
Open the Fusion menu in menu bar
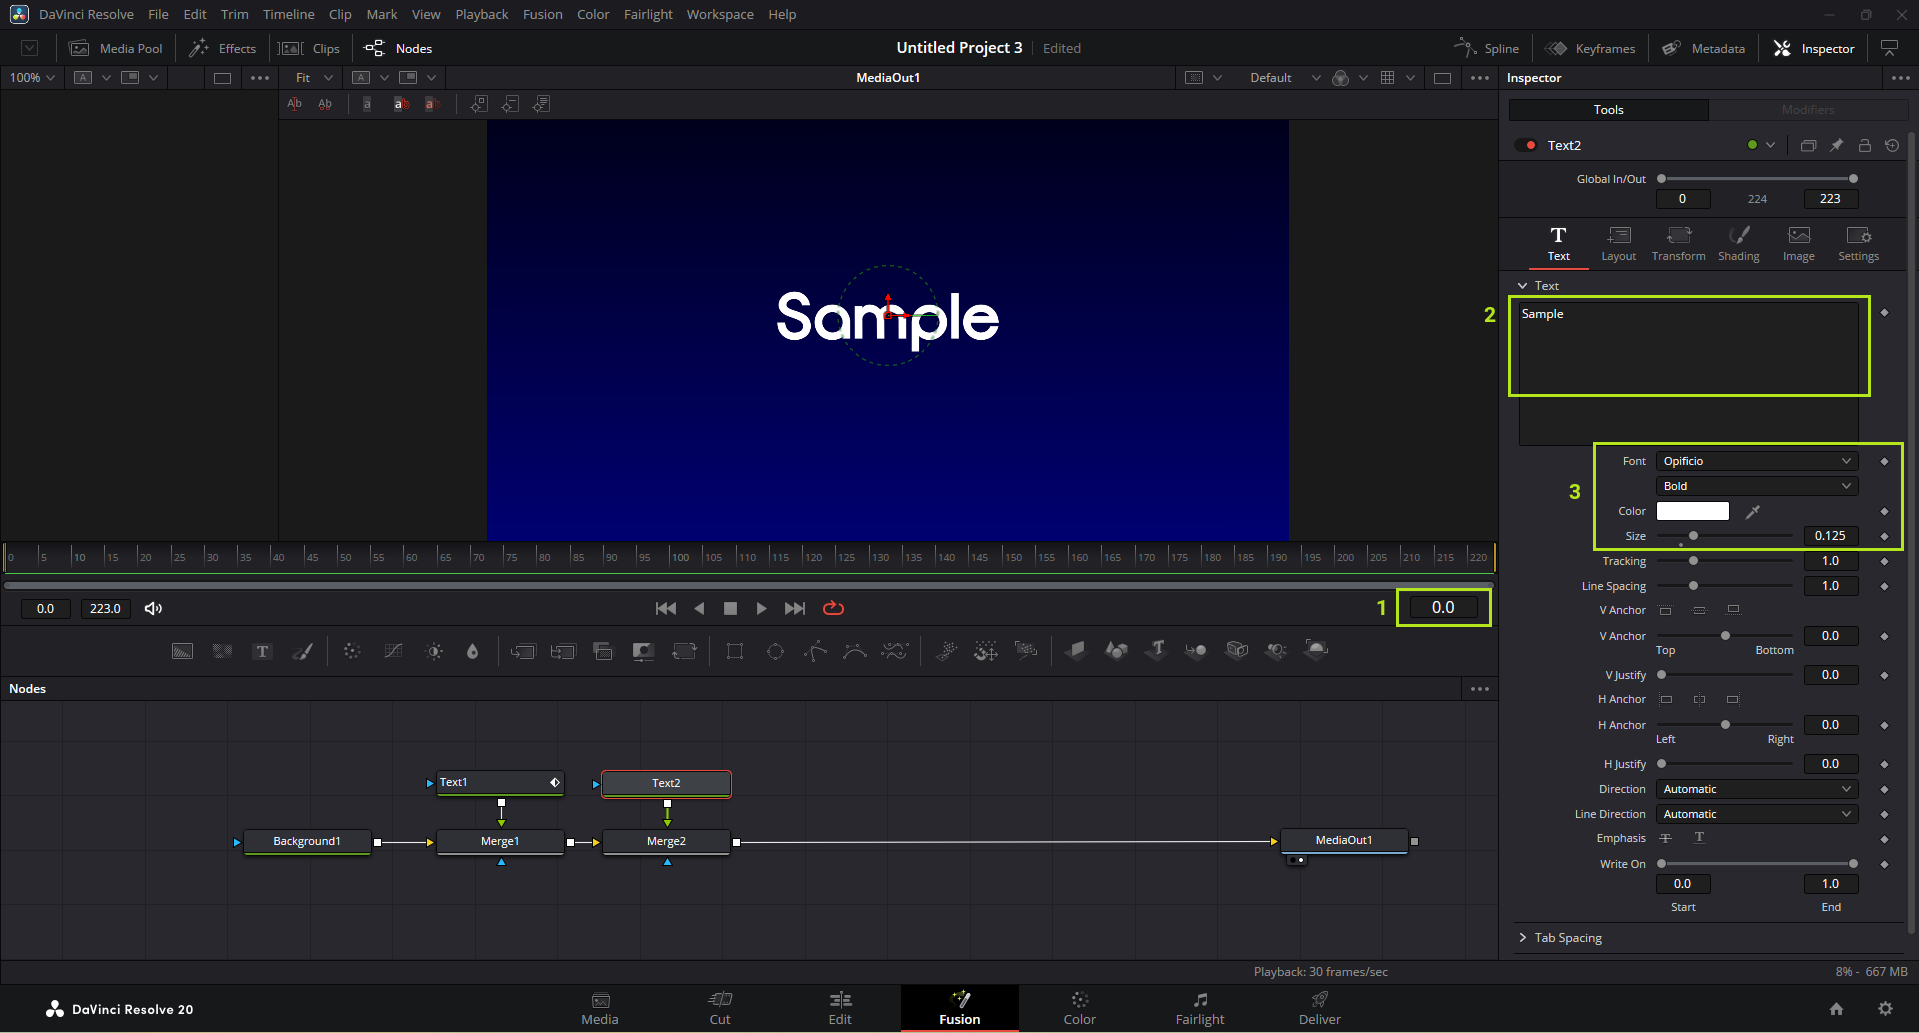(542, 14)
